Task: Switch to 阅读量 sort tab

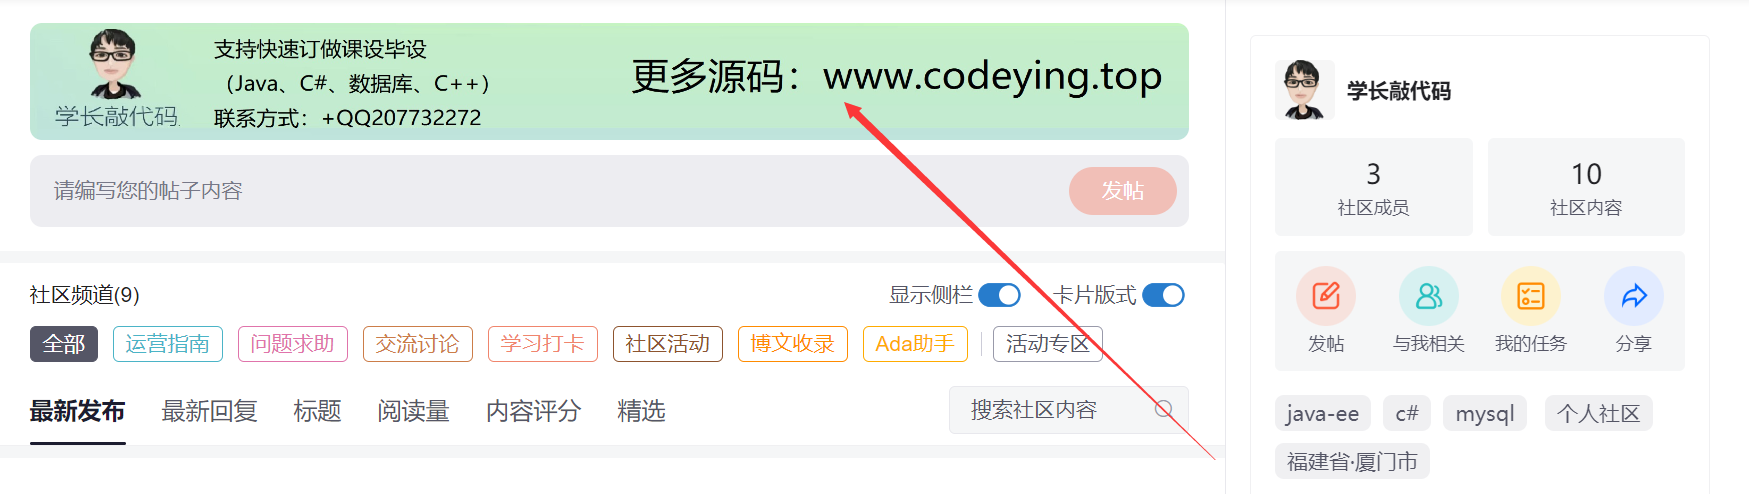Action: (414, 411)
